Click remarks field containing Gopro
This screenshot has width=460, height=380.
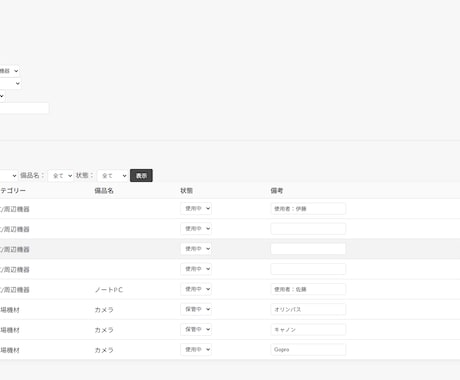tap(308, 349)
